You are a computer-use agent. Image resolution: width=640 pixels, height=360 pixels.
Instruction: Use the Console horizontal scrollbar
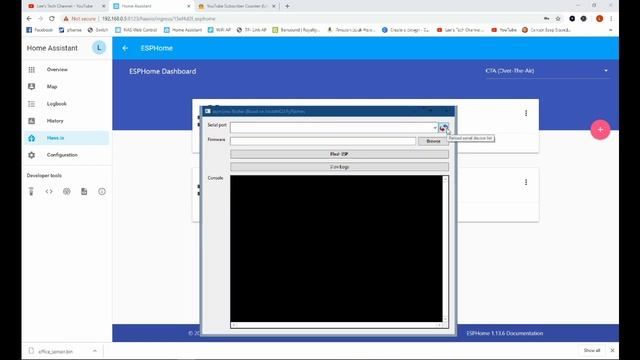coord(336,325)
